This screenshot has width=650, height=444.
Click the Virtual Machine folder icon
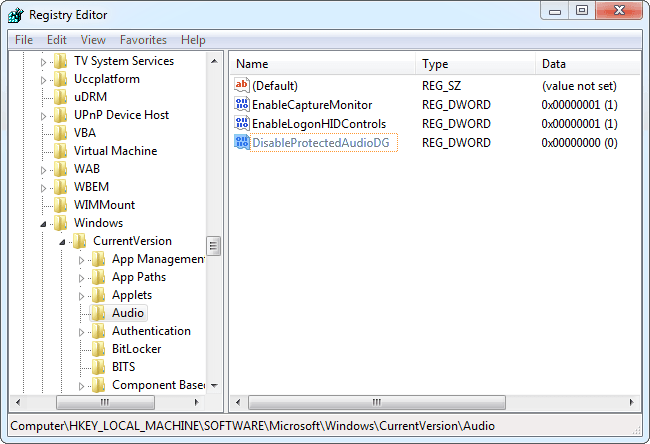pyautogui.click(x=61, y=151)
